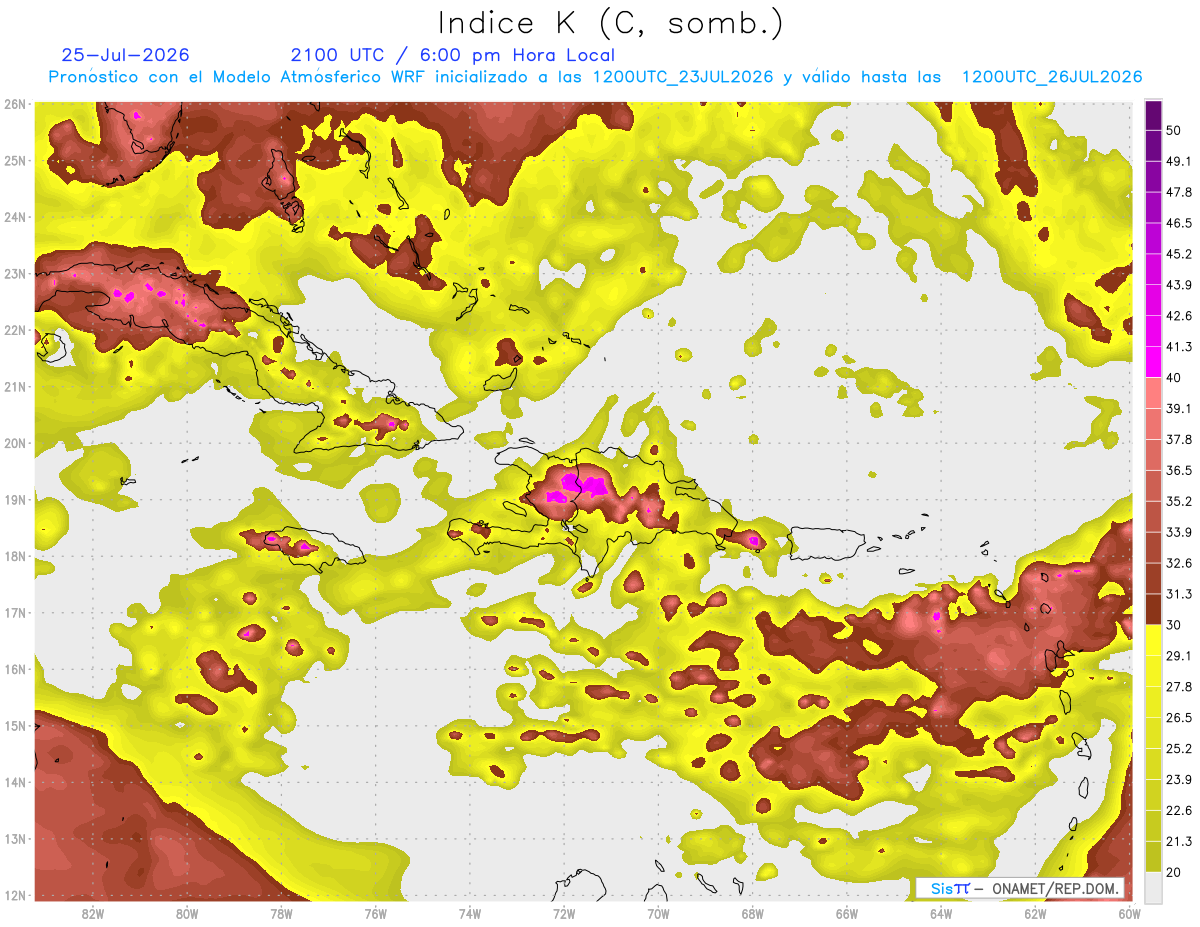The image size is (1200, 927).
Task: Click the '22N' latitude label
Action: (x=15, y=330)
